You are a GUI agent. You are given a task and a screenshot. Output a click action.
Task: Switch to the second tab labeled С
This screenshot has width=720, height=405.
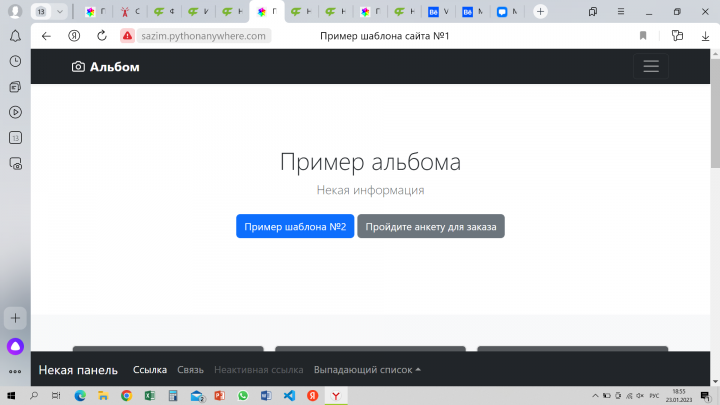[x=130, y=12]
